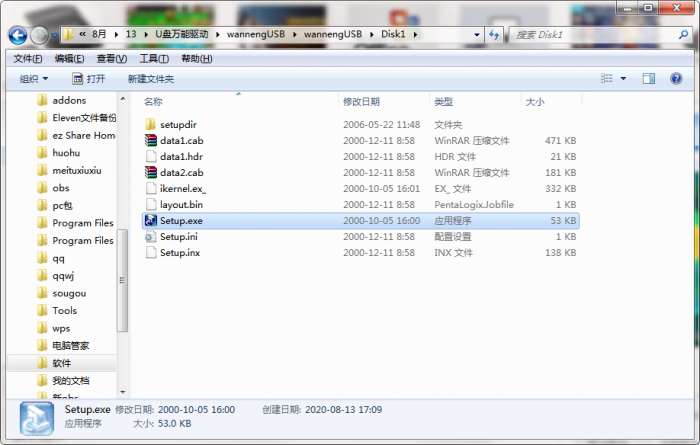Viewport: 700px width, 445px height.
Task: Click the refresh icon beside address bar
Action: 494,34
